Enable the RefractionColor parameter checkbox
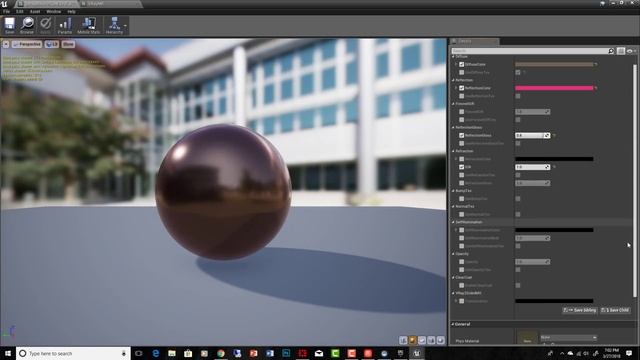 [x=462, y=159]
